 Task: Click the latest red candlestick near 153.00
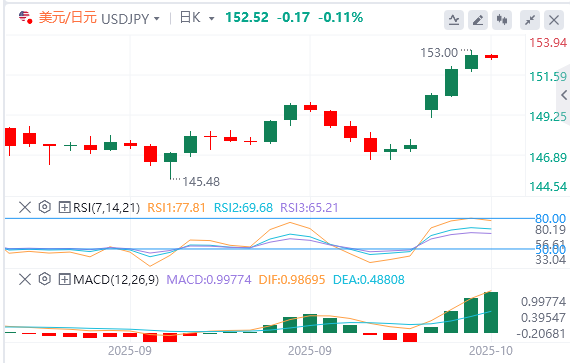coord(491,56)
